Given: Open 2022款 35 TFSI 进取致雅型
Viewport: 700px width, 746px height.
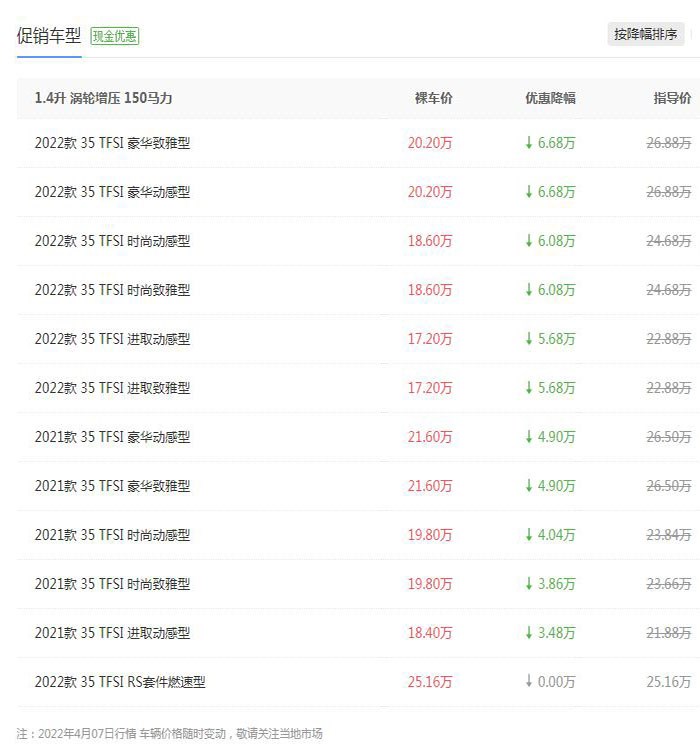Looking at the screenshot, I should 112,388.
